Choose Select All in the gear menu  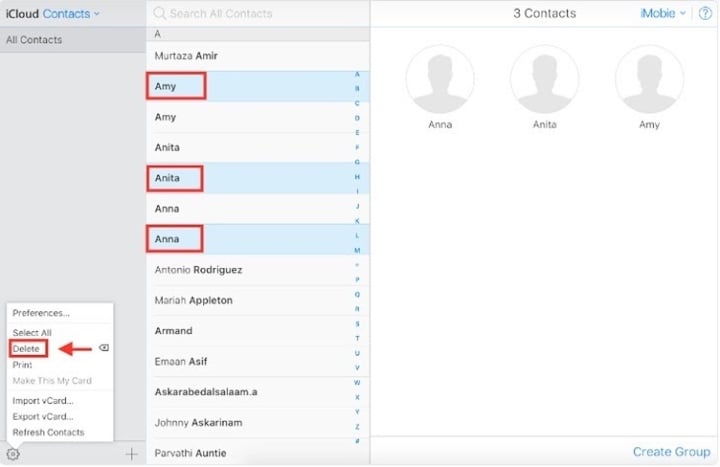tap(32, 332)
